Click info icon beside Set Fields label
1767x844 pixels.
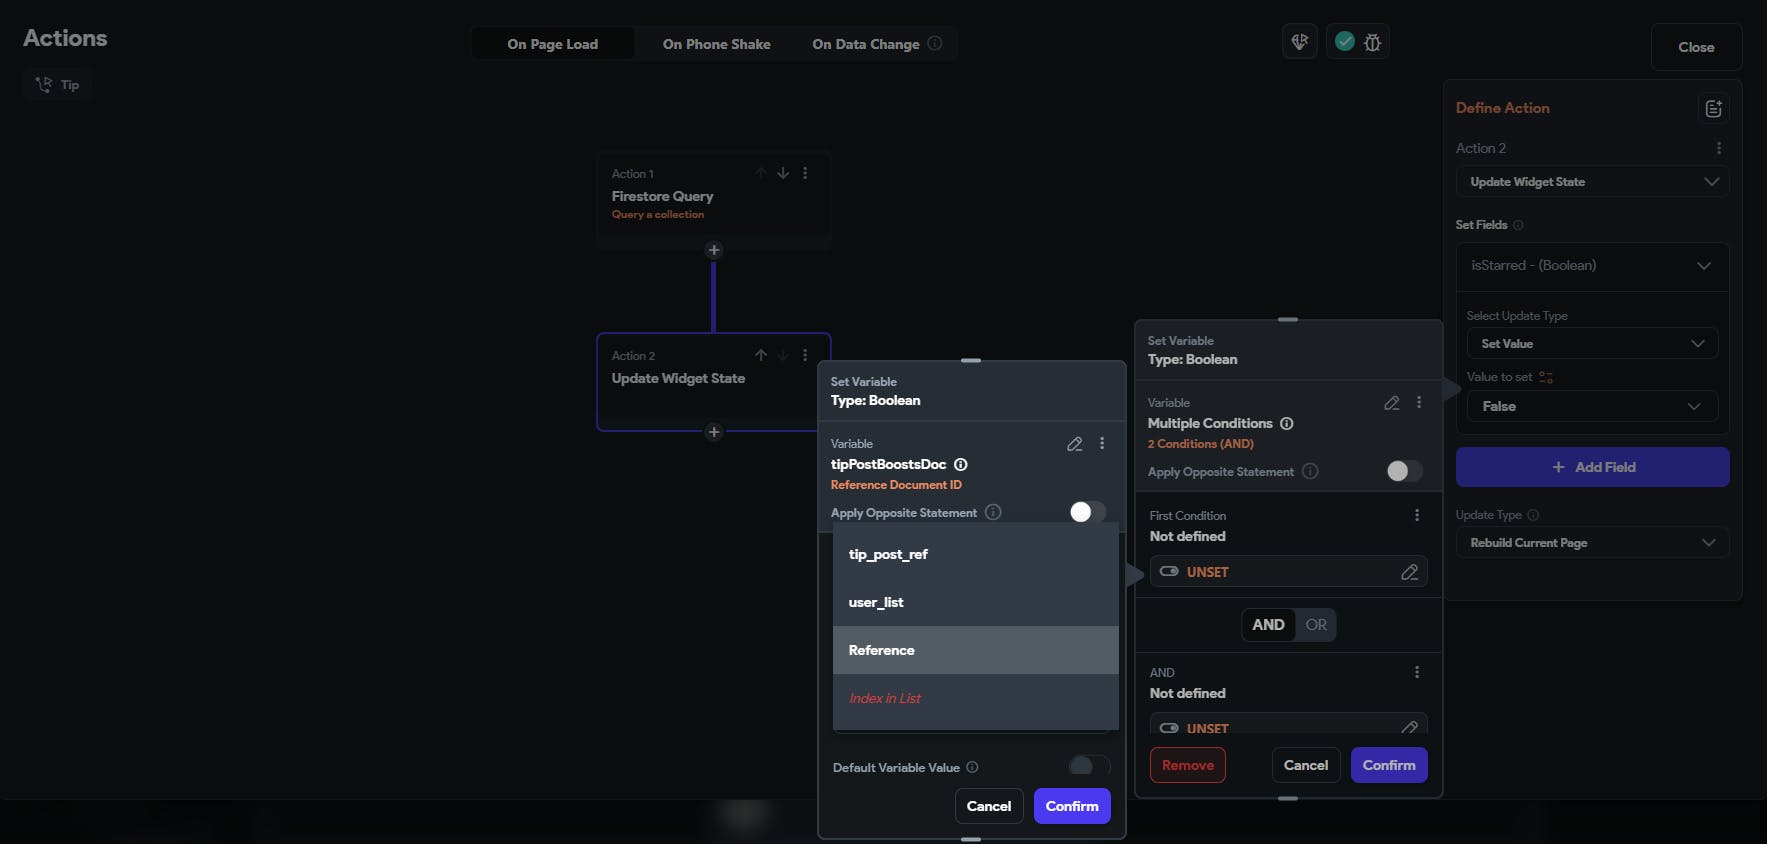coord(1518,225)
